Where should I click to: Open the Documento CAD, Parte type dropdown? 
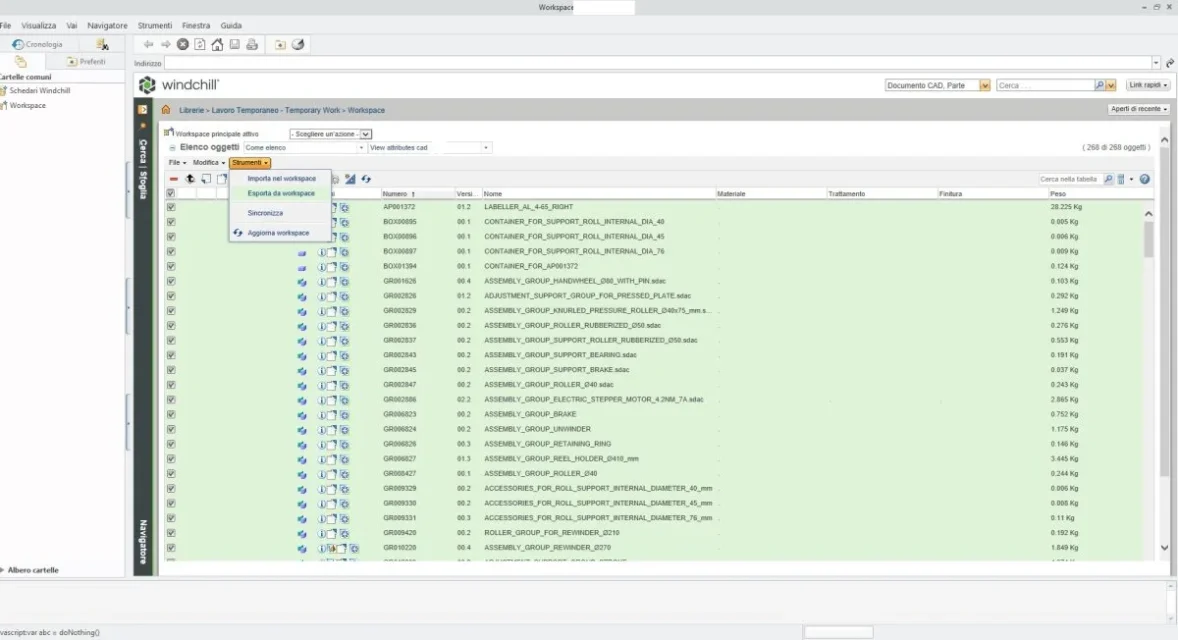pyautogui.click(x=985, y=86)
